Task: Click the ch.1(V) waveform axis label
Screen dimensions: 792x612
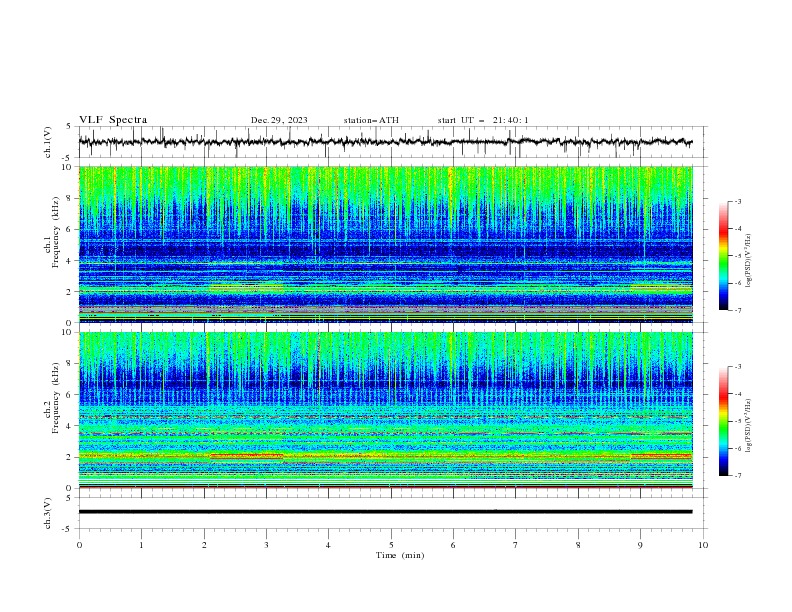Action: point(48,142)
